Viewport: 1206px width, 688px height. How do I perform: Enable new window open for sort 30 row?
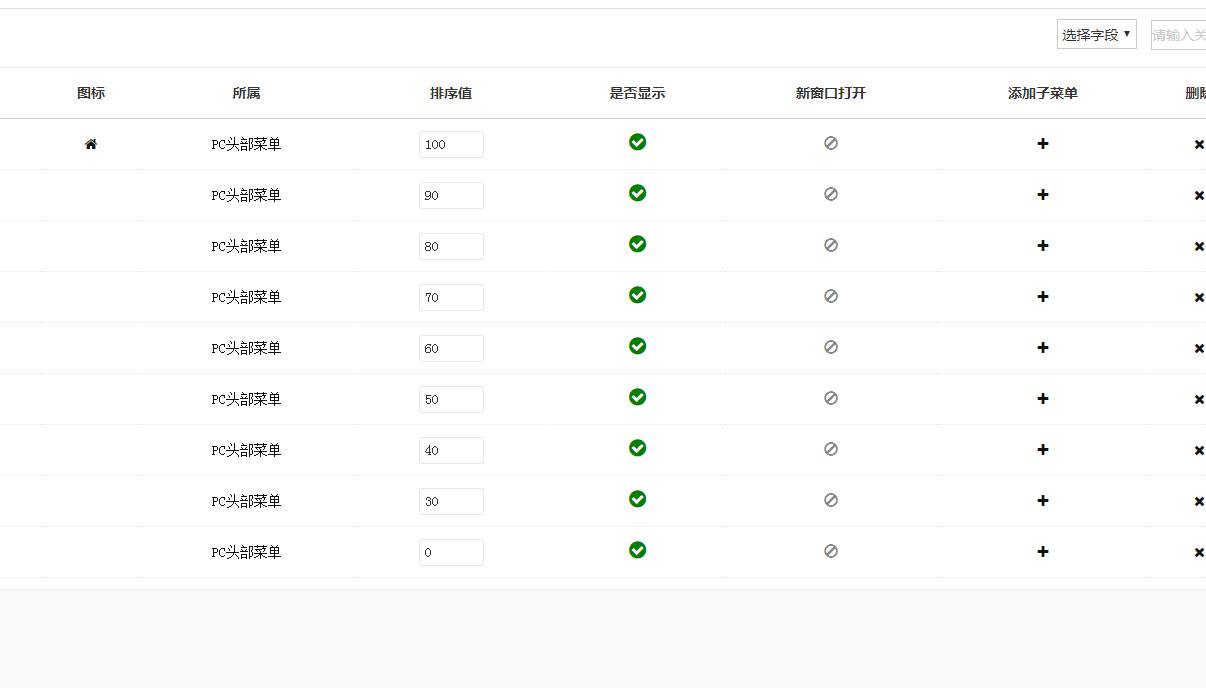pyautogui.click(x=830, y=500)
